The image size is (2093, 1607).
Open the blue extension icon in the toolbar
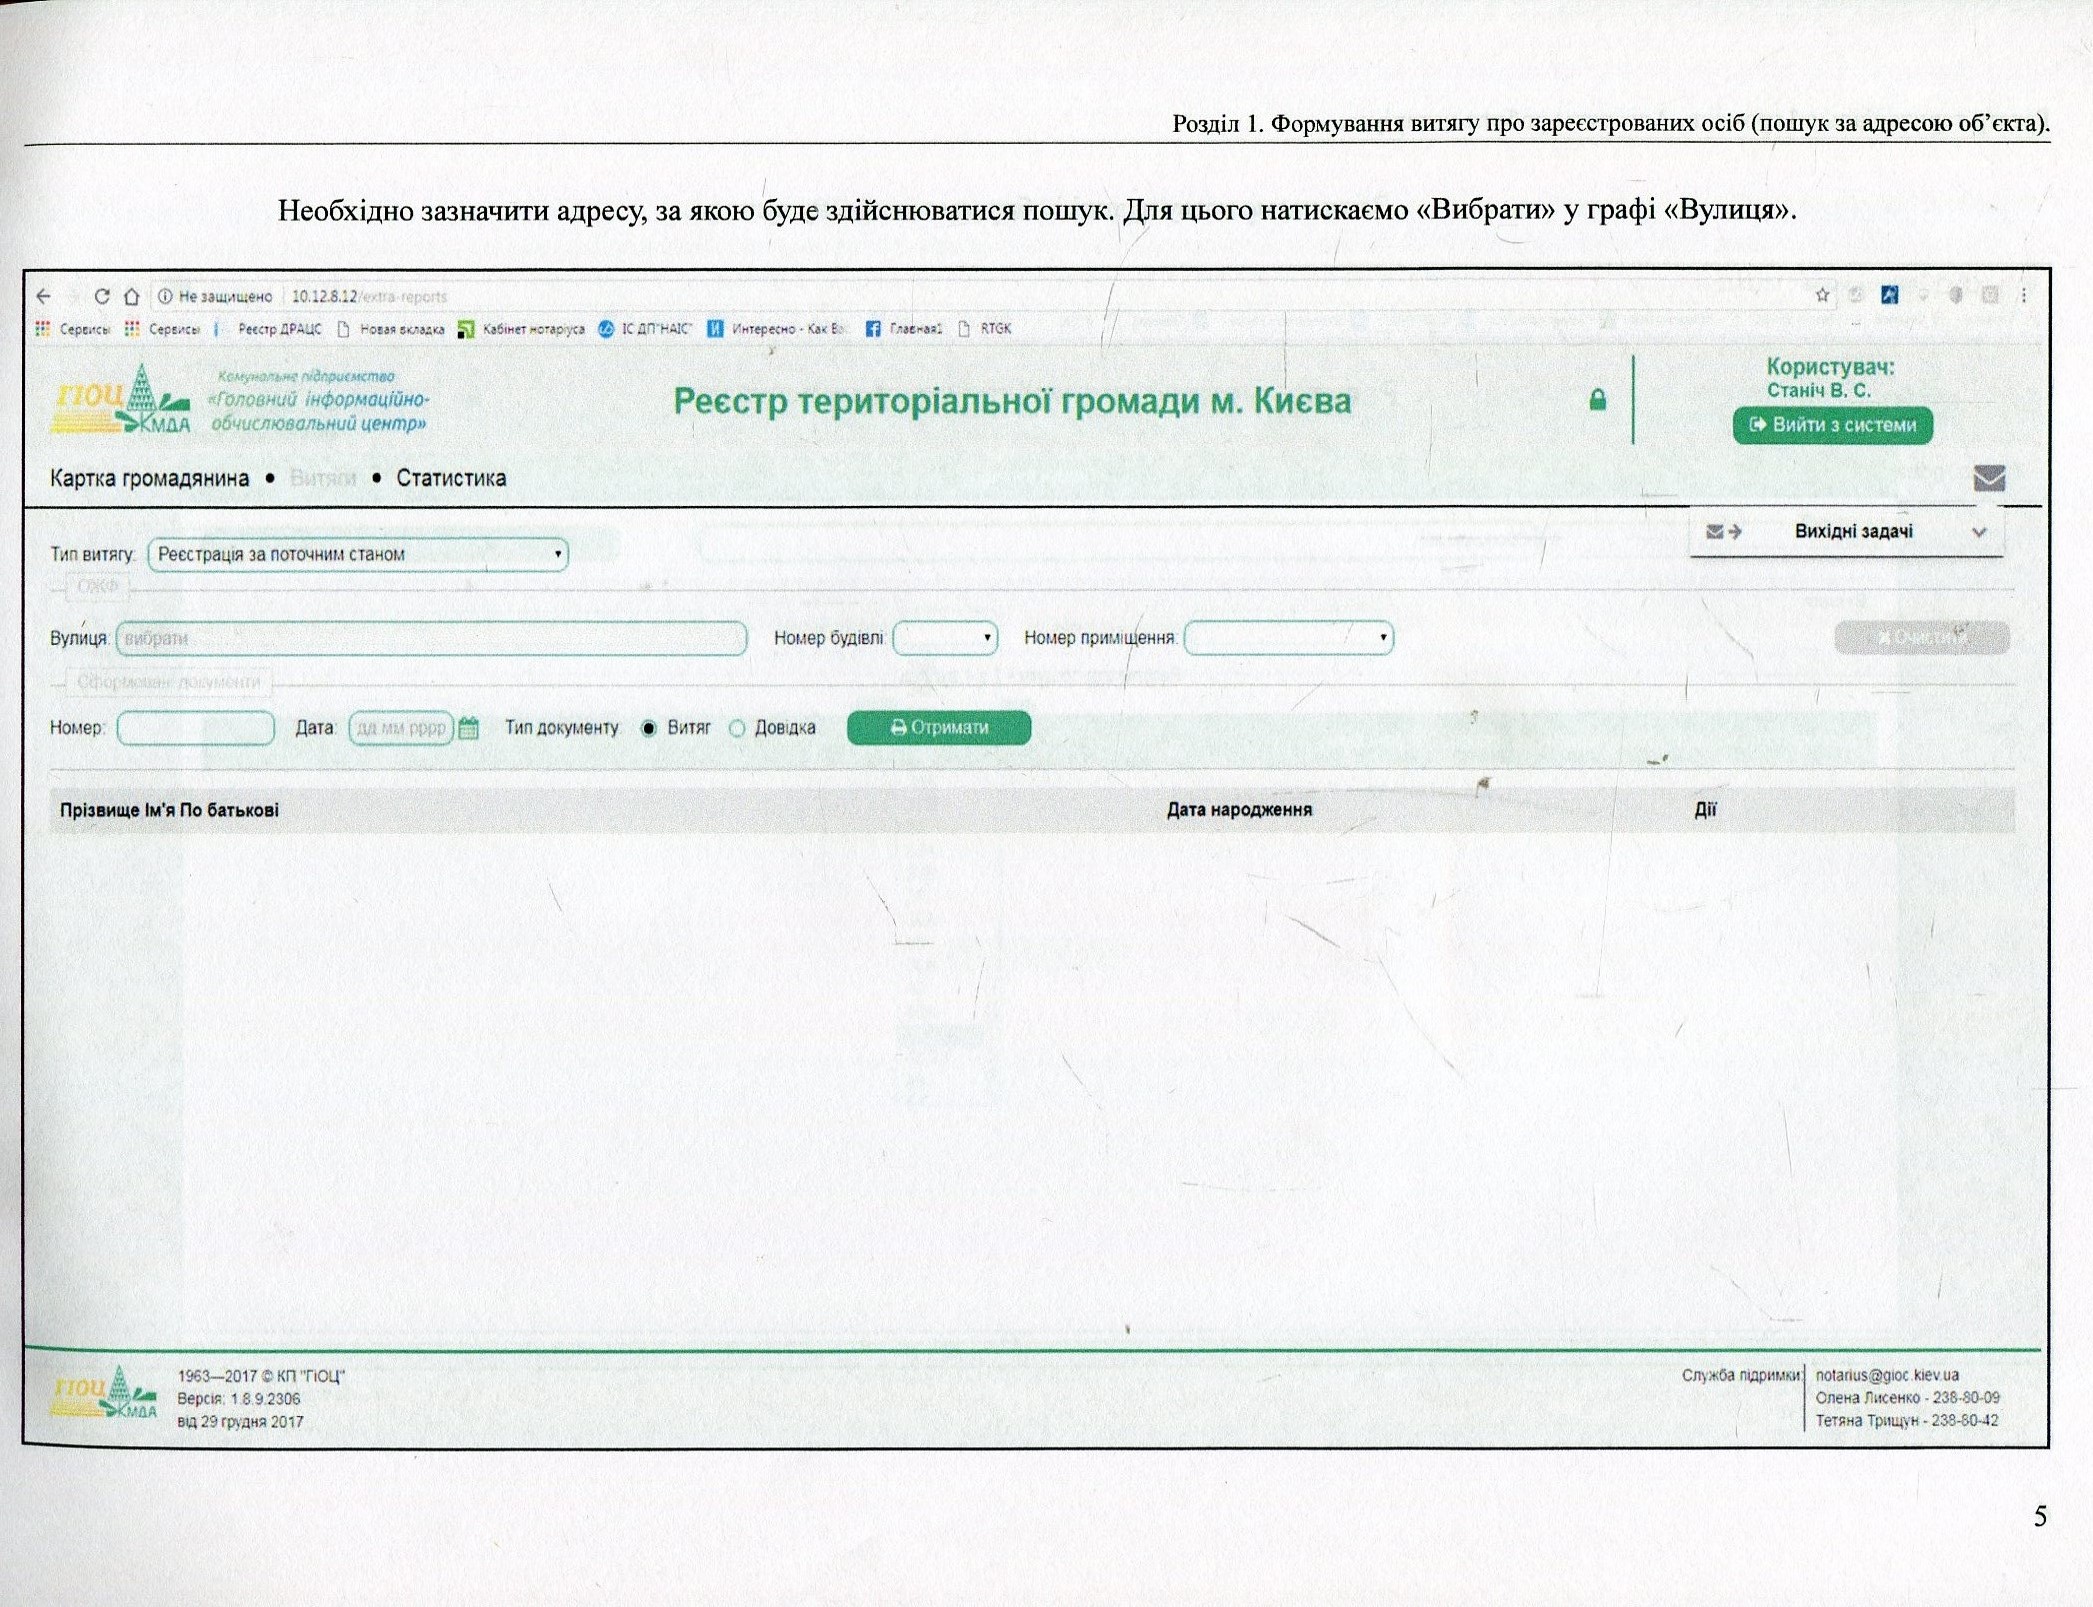[x=1889, y=295]
